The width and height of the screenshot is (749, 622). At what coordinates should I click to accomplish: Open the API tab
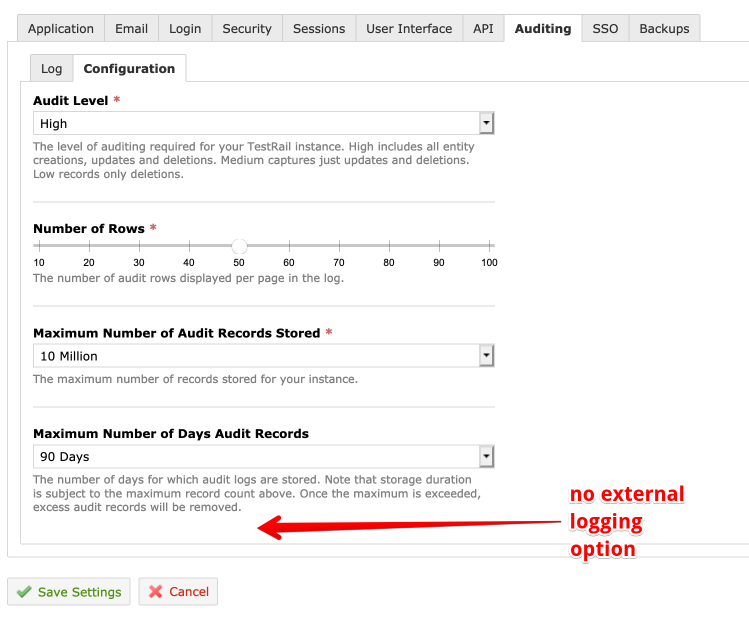tap(483, 29)
